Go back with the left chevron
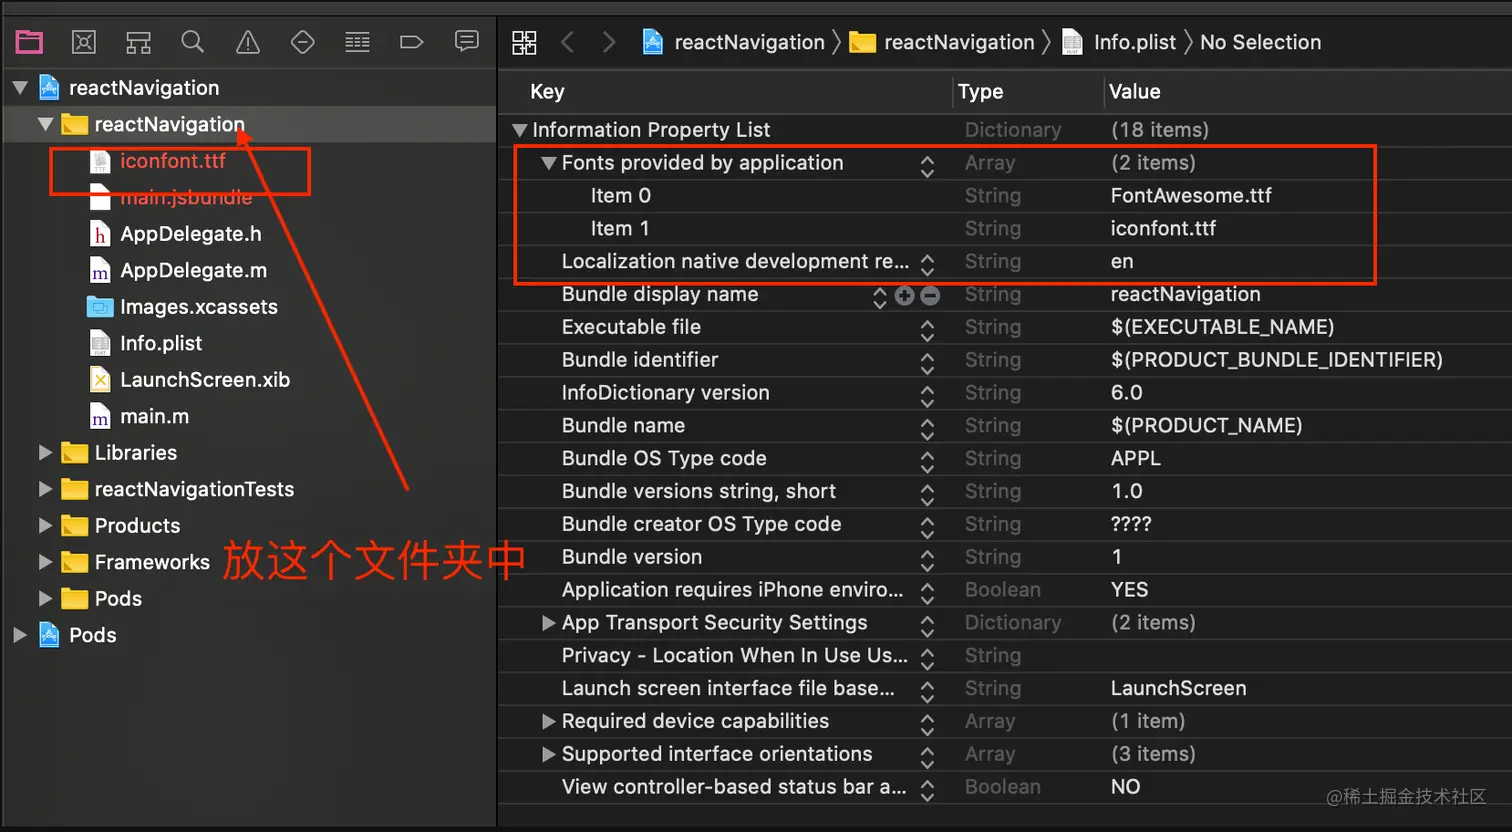Screen dimensions: 1512x832 click(568, 42)
